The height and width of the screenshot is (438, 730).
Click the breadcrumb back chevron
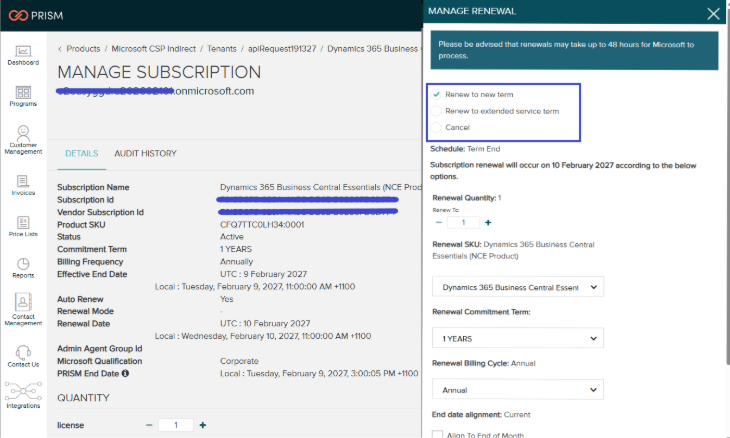pos(60,49)
